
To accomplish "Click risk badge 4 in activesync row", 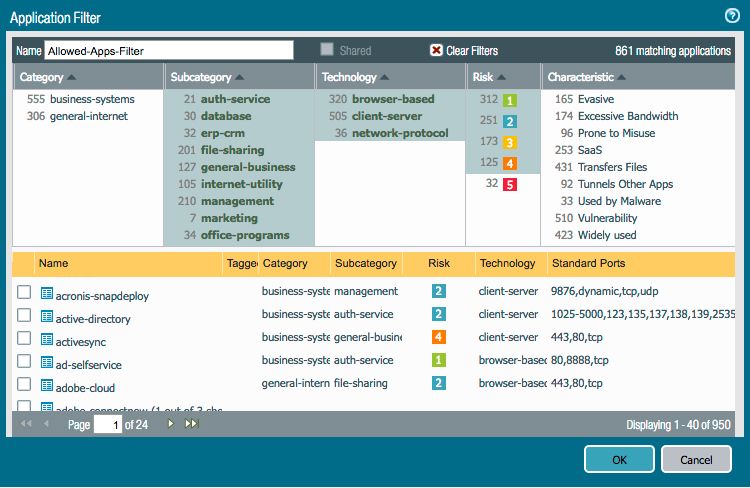I will coord(439,337).
